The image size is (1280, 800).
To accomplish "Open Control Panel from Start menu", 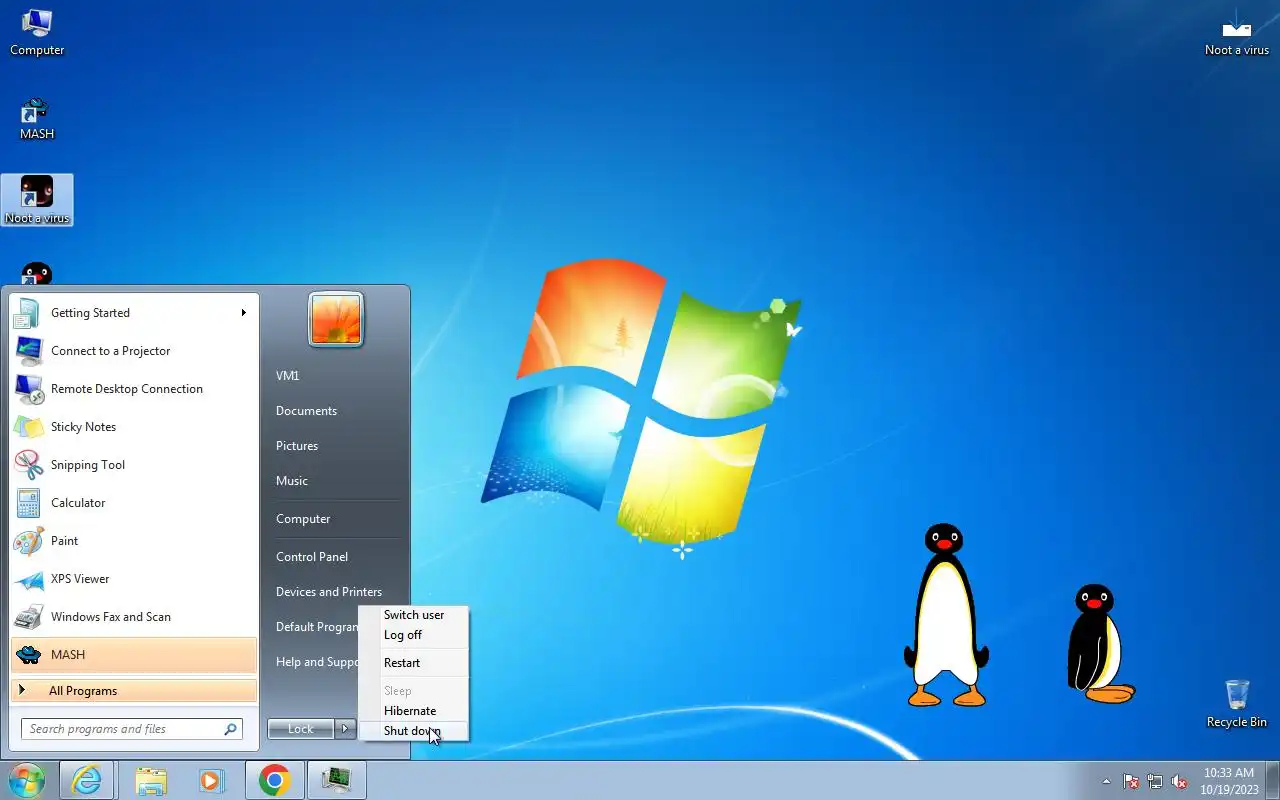I will 312,557.
